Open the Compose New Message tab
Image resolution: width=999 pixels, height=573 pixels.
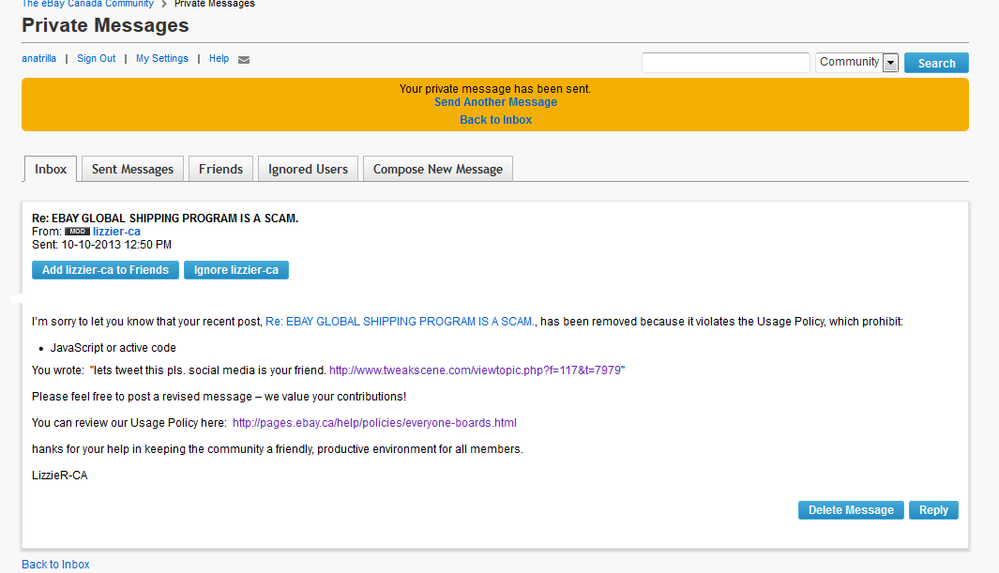pos(438,169)
